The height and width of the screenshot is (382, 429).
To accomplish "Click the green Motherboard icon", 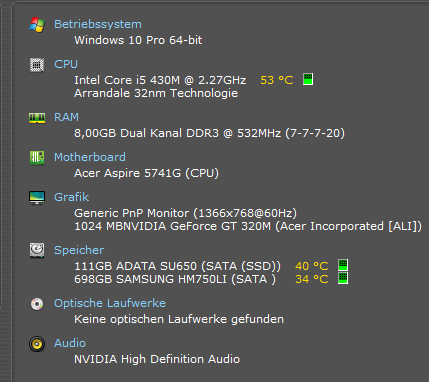I will [x=37, y=158].
